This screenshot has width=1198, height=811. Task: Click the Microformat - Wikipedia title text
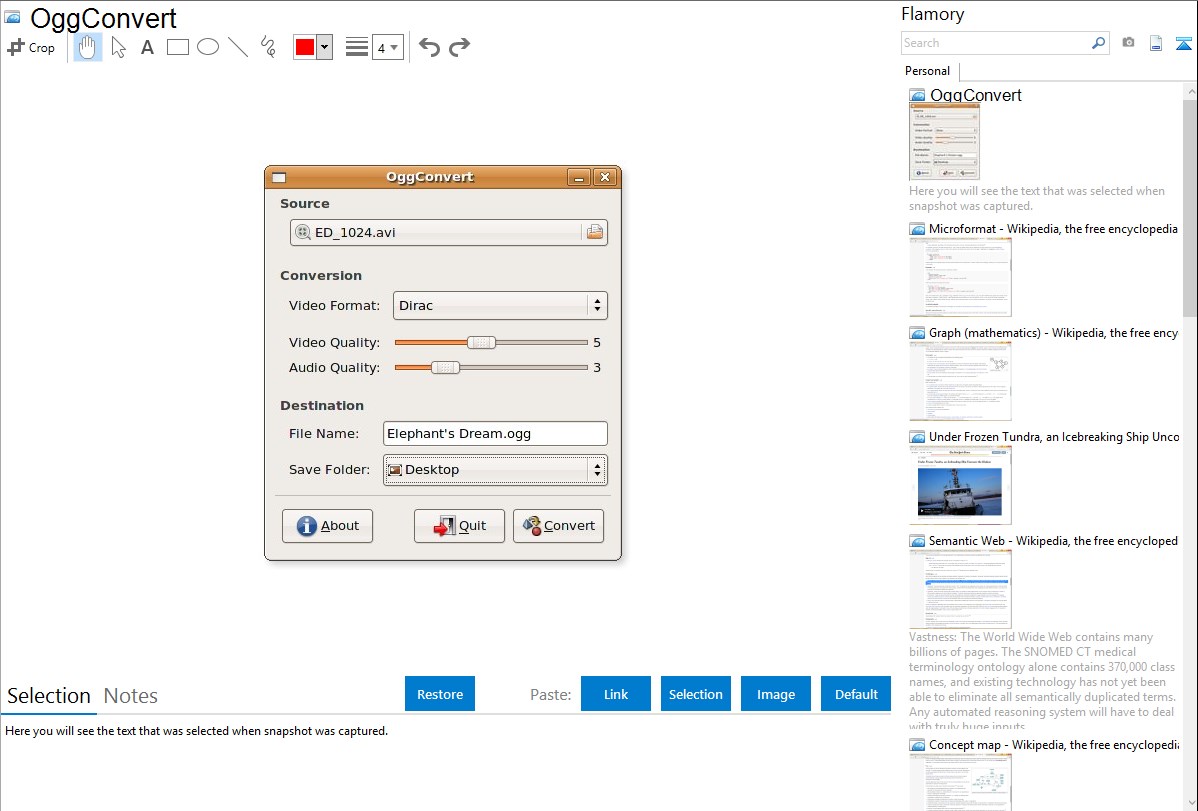(1053, 229)
